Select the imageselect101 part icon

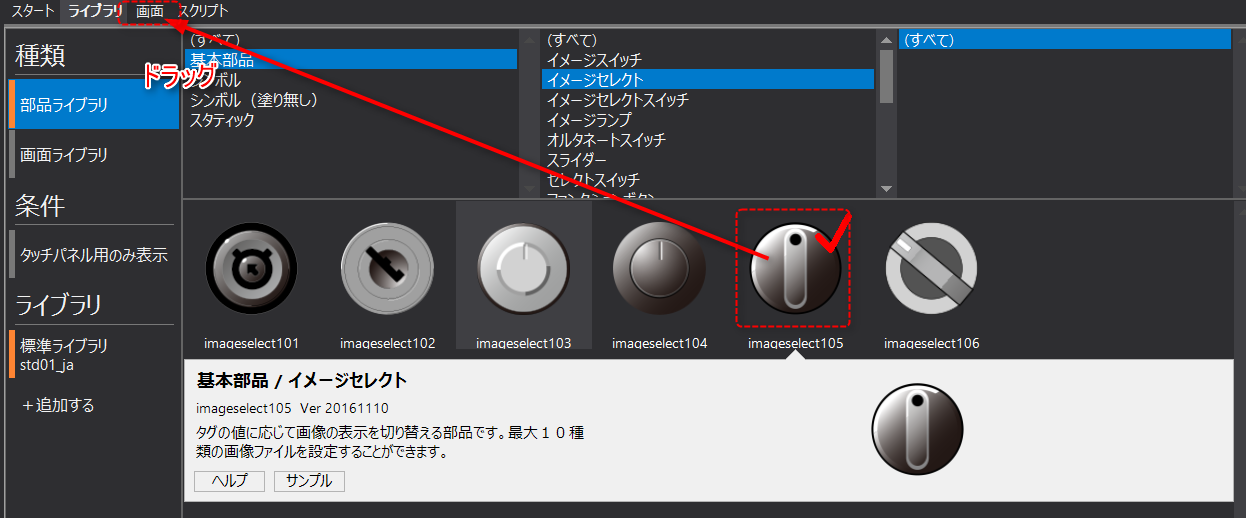tap(251, 267)
